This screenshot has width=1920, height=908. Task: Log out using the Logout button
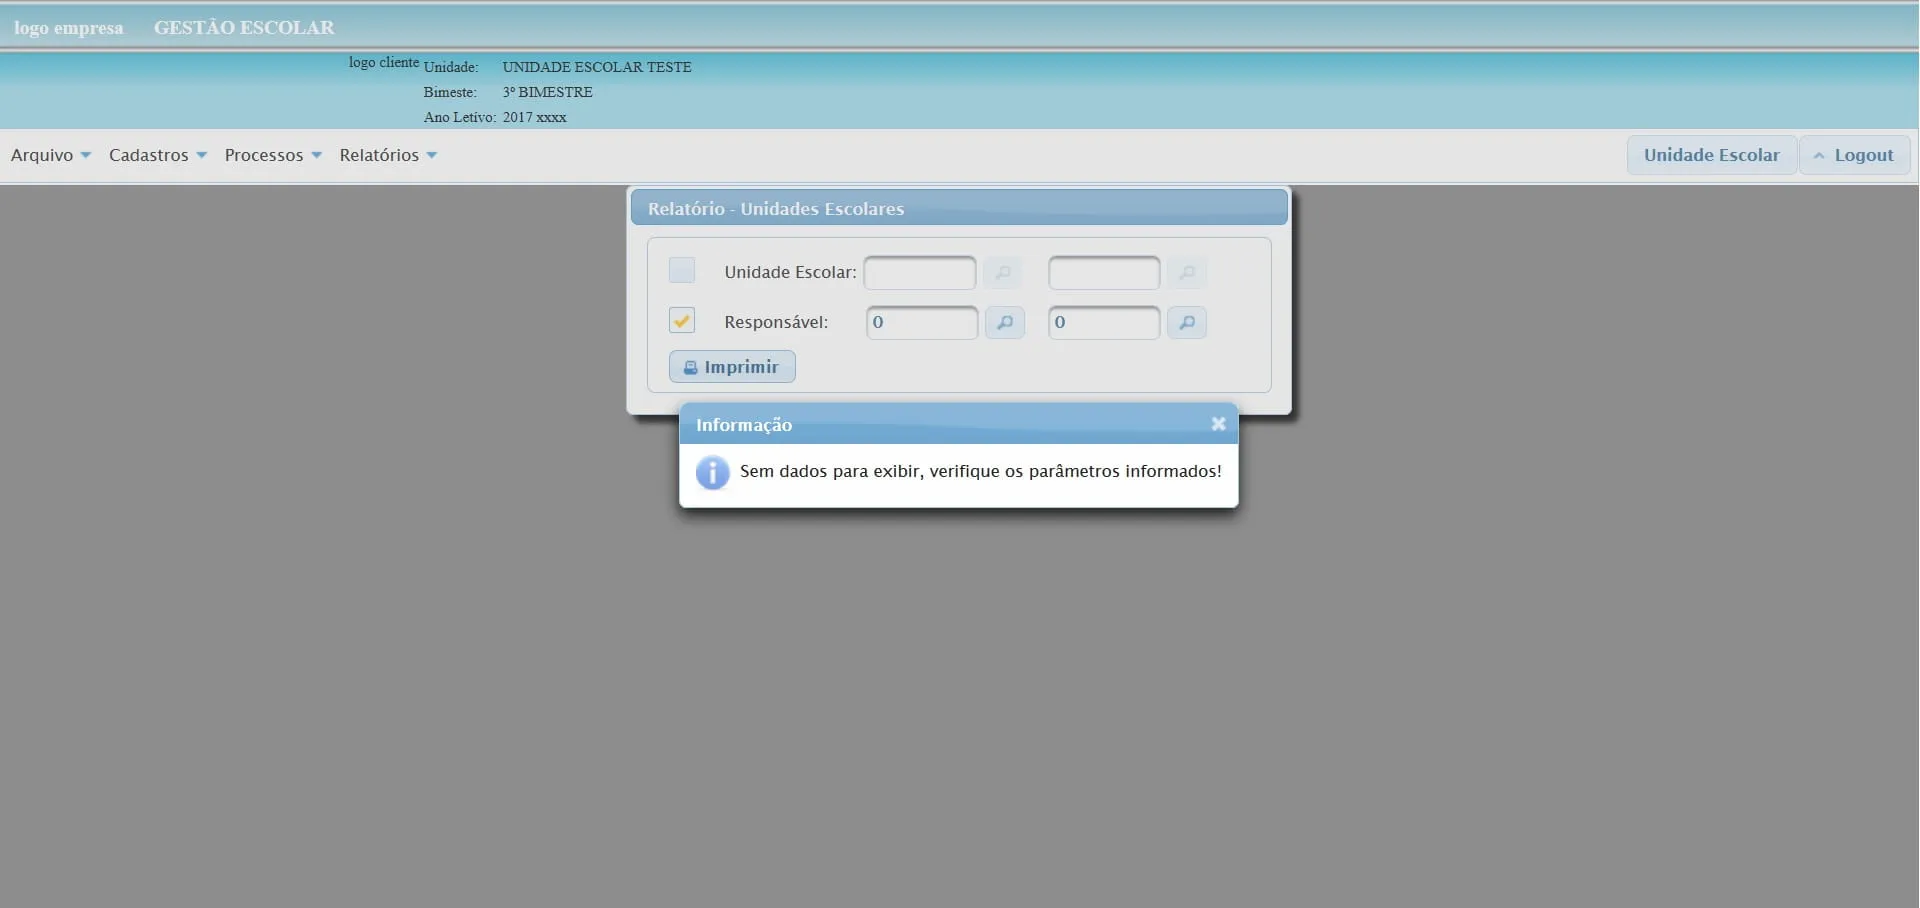tap(1855, 155)
